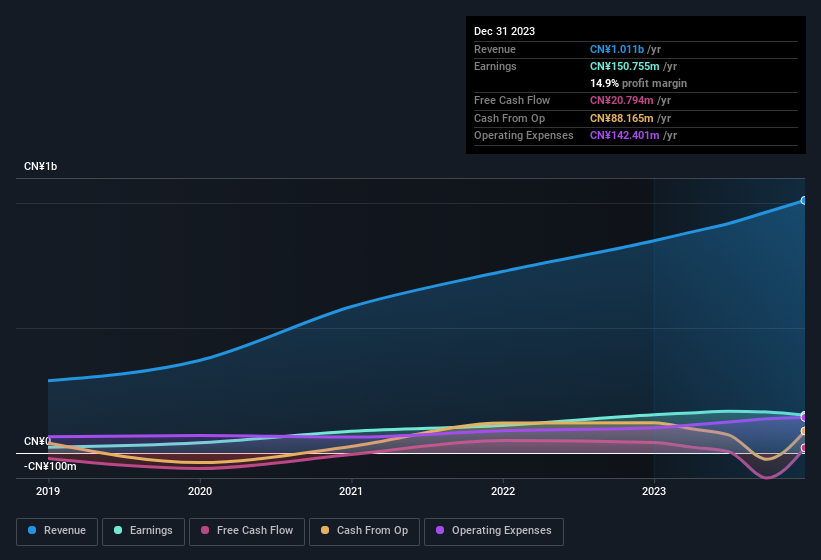Click the Operating Expenses purple endpoint marker
Viewport: 821px width, 560px height.
pos(804,417)
